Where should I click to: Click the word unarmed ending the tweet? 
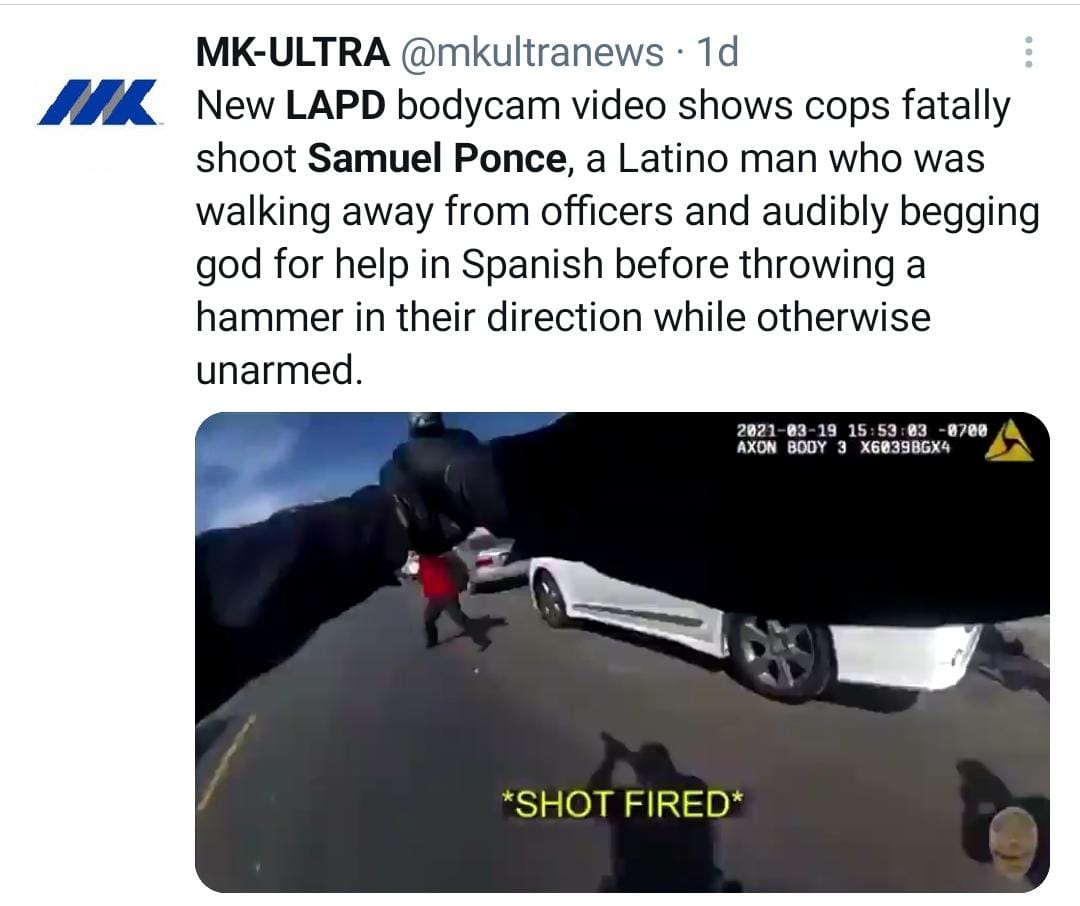[279, 370]
